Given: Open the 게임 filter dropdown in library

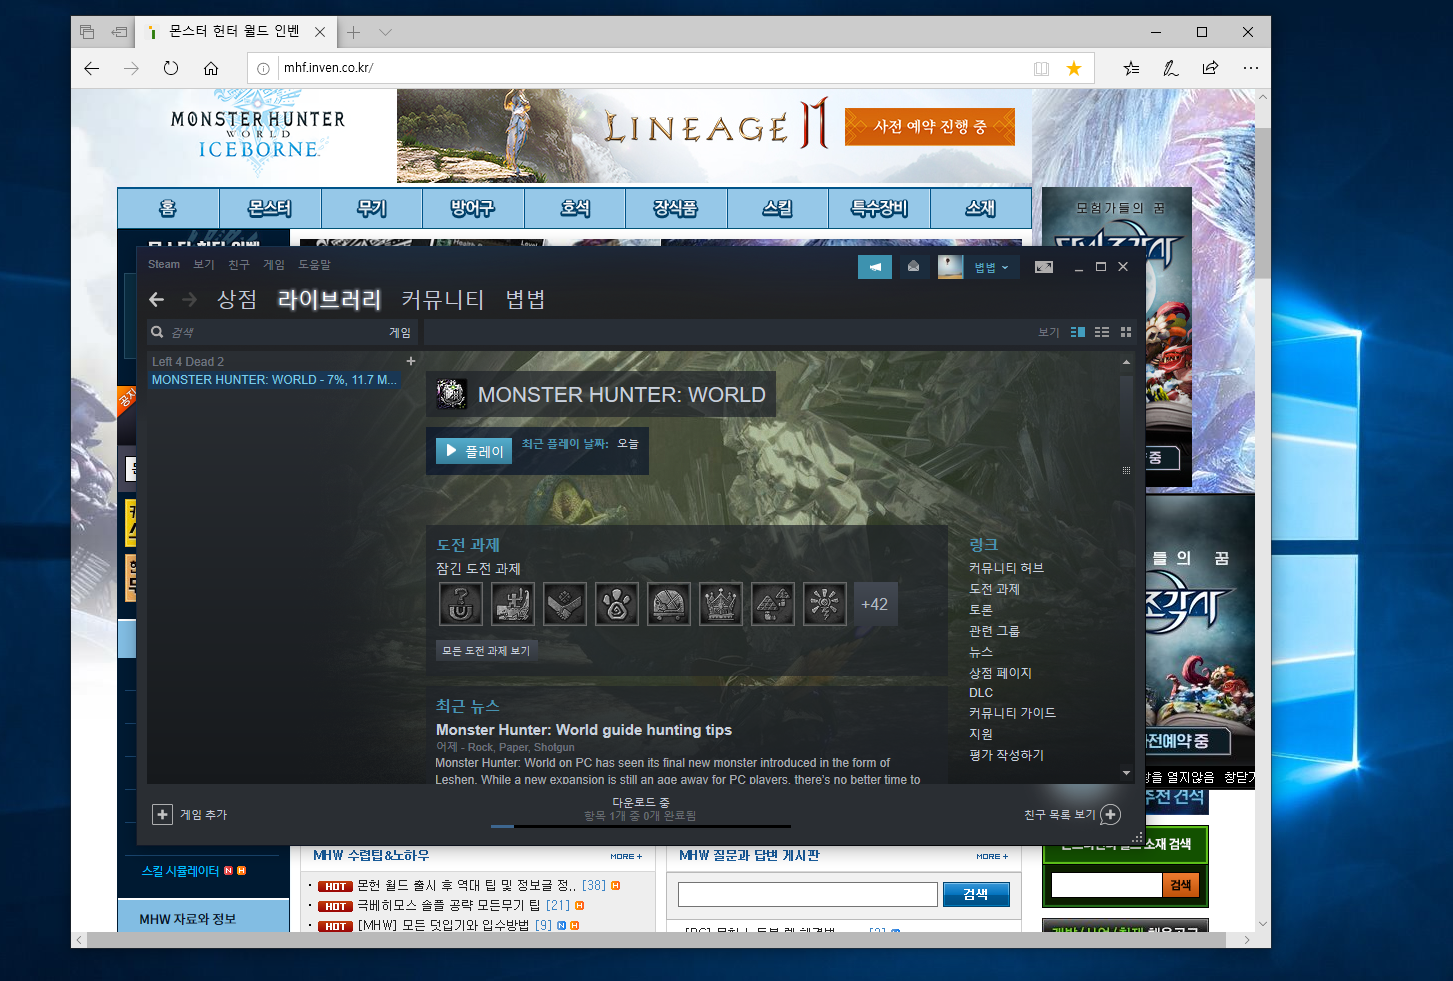Looking at the screenshot, I should point(400,332).
